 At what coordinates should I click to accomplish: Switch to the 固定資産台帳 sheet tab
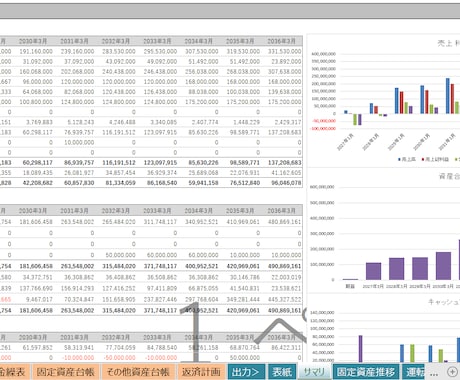click(65, 372)
